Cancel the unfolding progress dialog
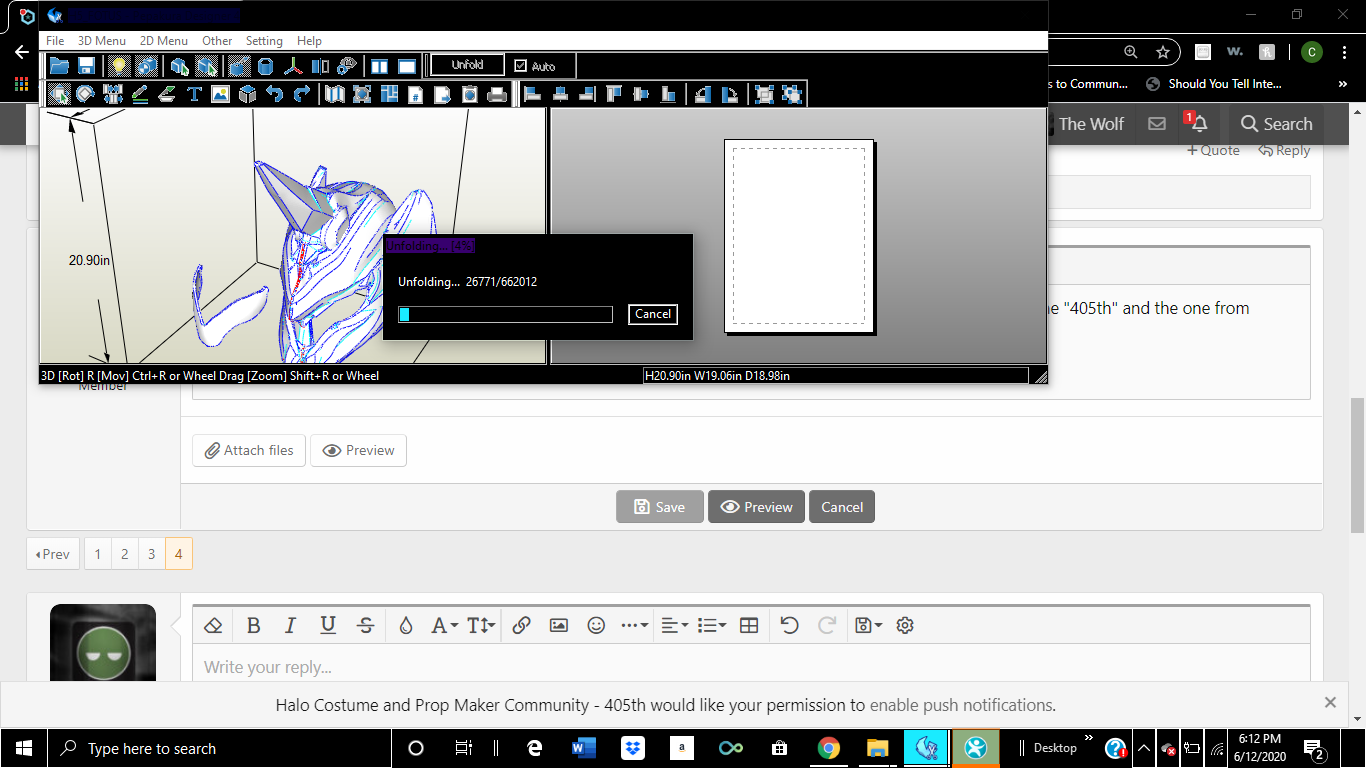The height and width of the screenshot is (768, 1366). [653, 314]
